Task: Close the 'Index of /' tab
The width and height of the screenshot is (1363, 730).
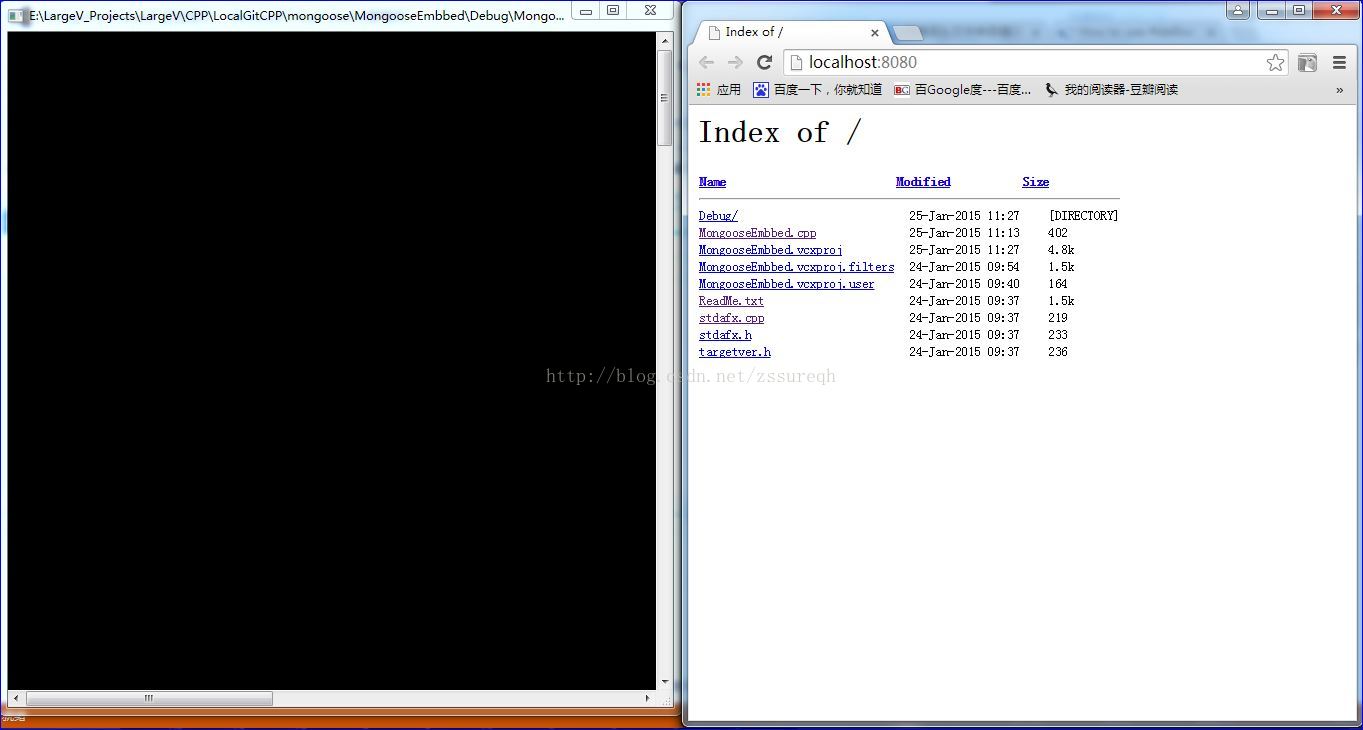Action: tap(874, 32)
